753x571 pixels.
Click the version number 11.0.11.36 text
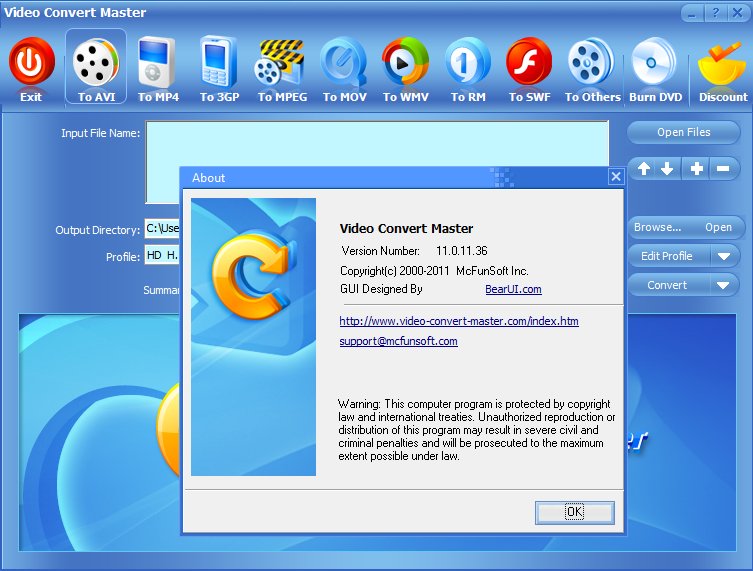click(x=462, y=251)
